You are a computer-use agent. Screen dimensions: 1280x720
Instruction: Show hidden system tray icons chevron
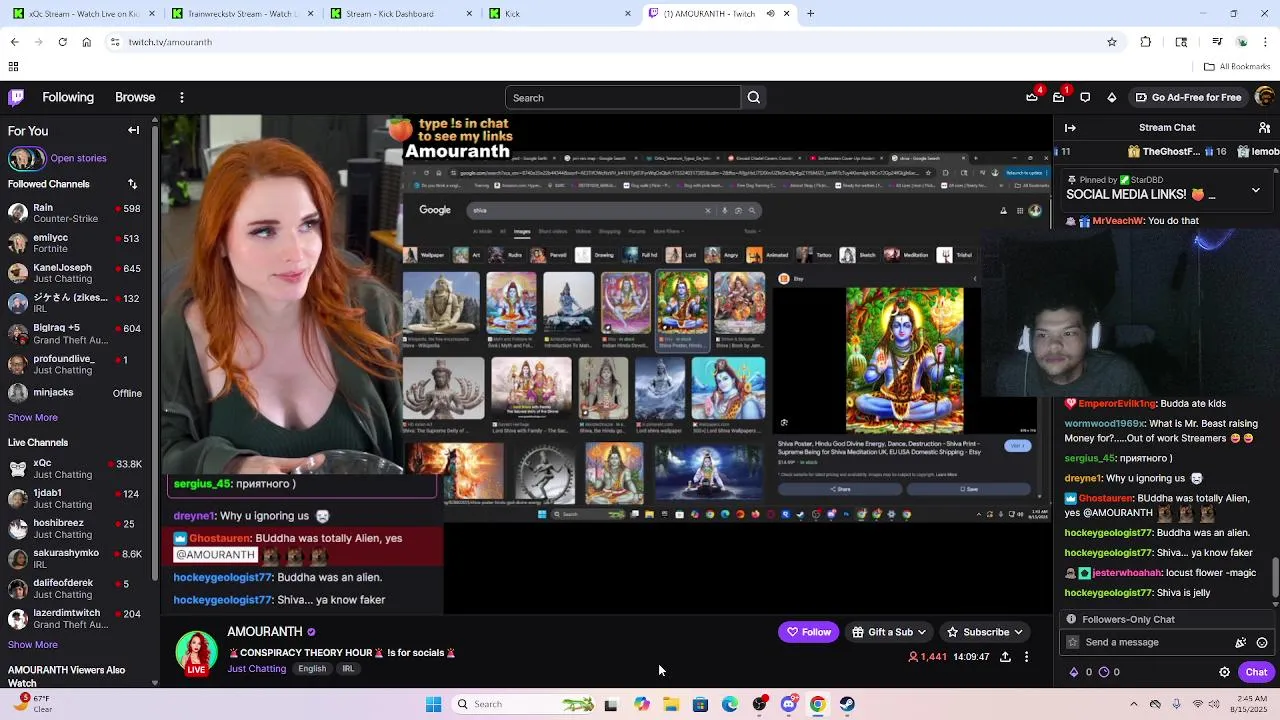click(1133, 704)
